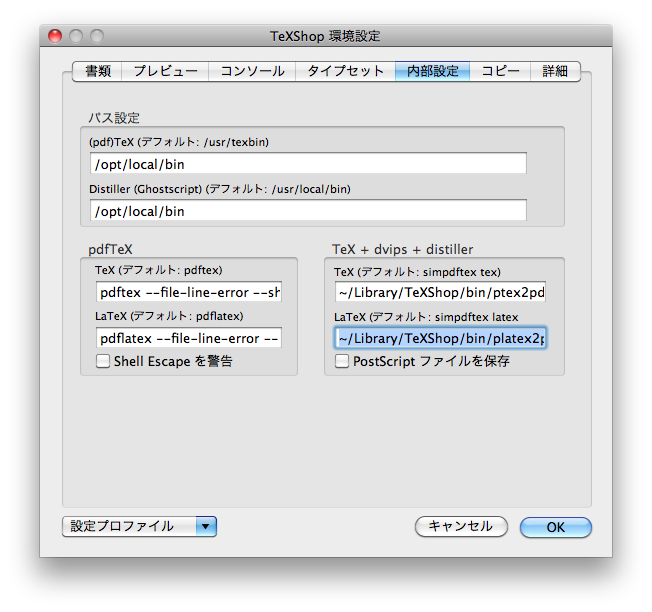
Task: Open the 設定プロファイル dropdown
Action: (x=139, y=526)
